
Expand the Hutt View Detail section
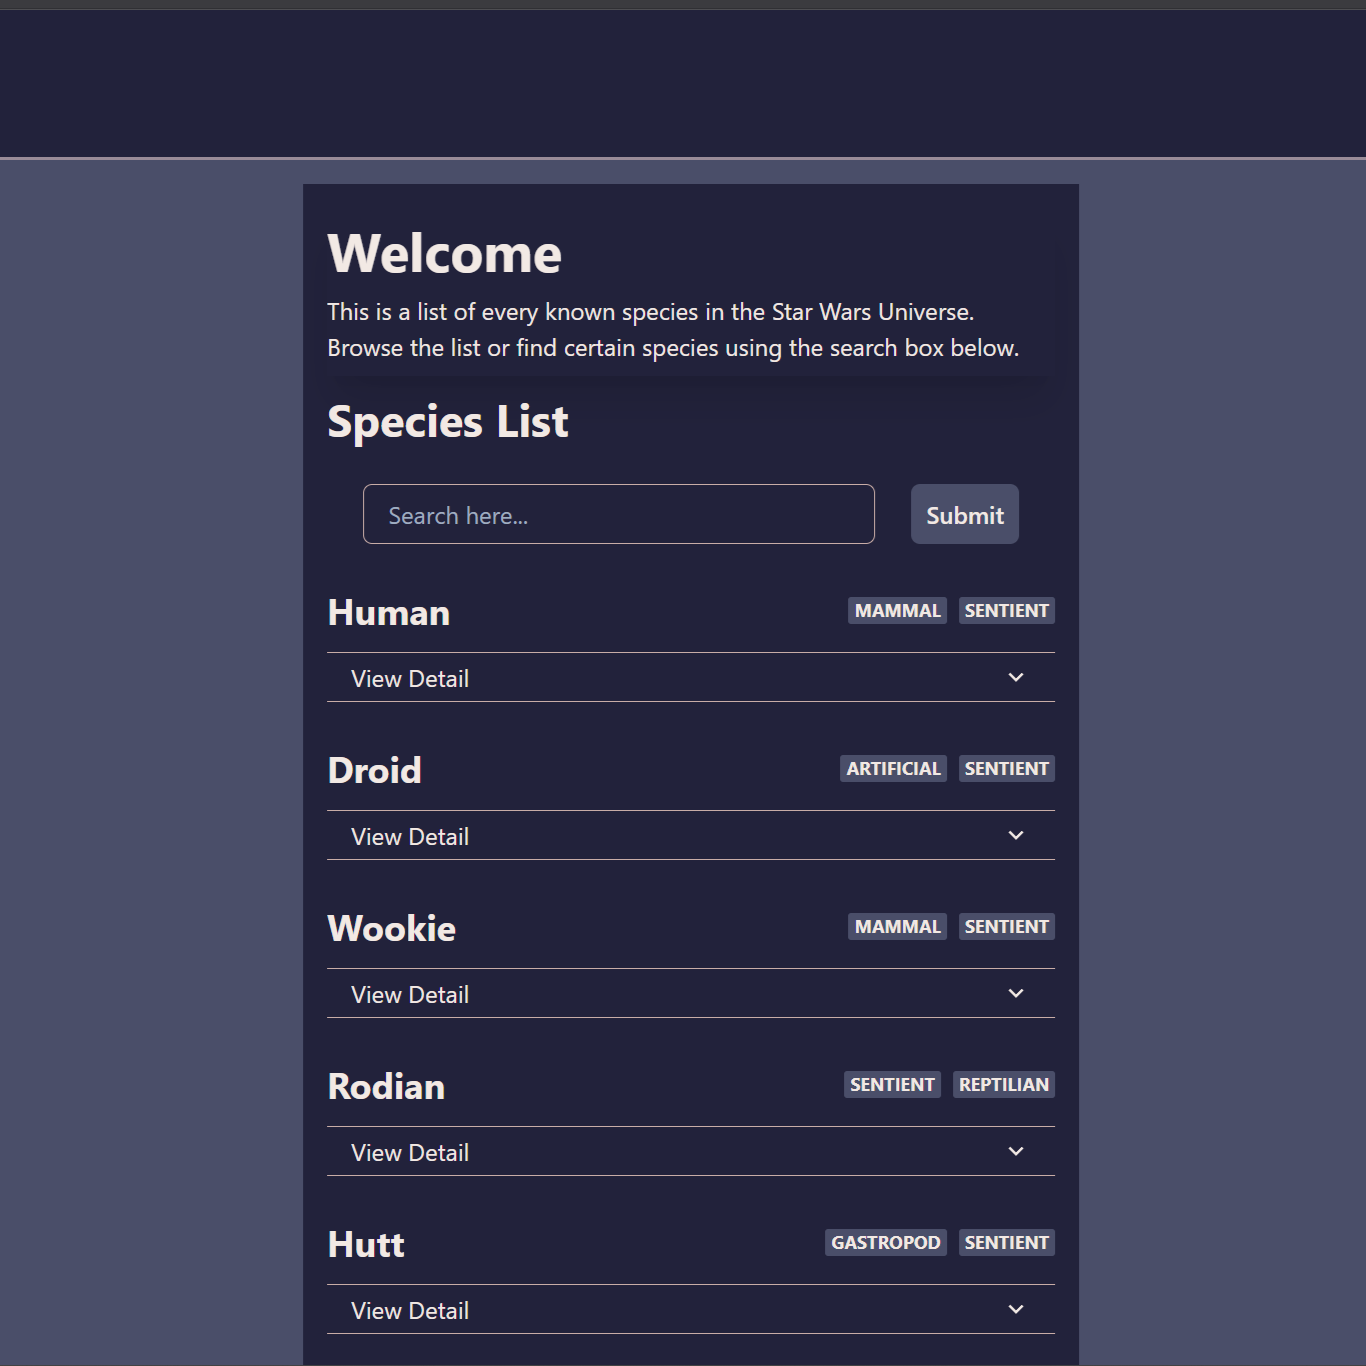(x=690, y=1309)
